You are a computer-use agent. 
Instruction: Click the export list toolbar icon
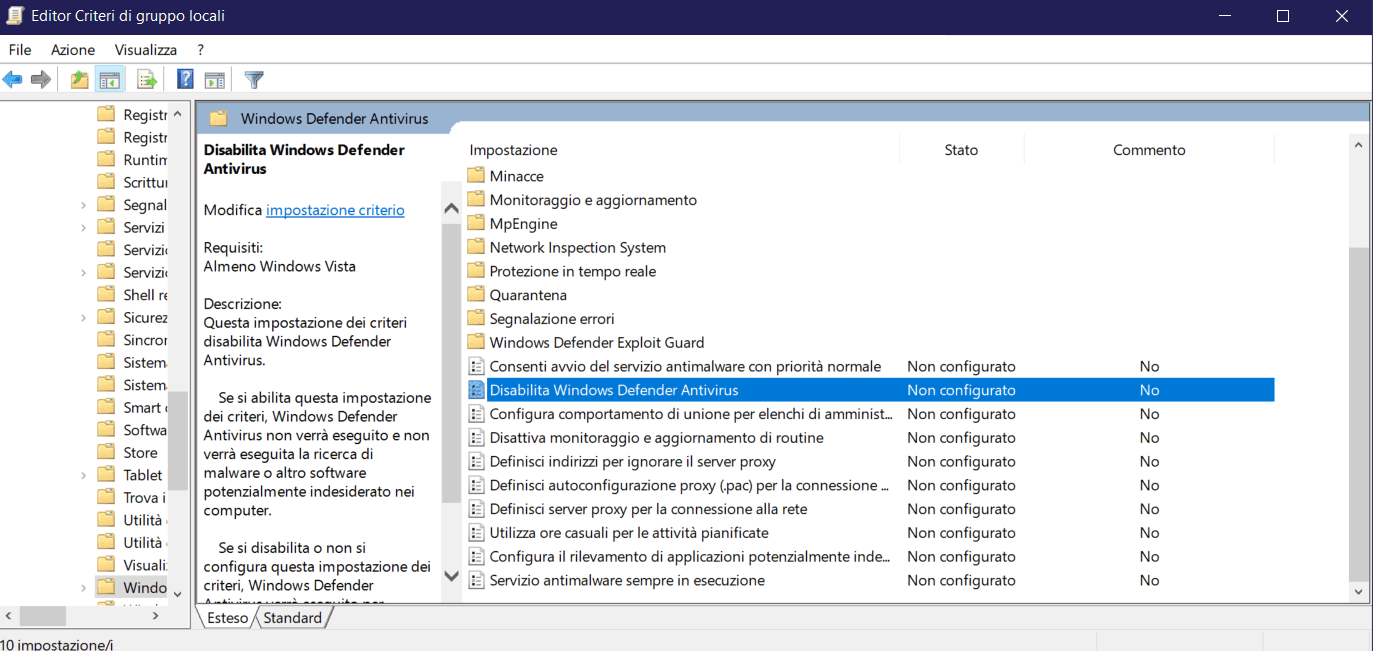[x=147, y=80]
